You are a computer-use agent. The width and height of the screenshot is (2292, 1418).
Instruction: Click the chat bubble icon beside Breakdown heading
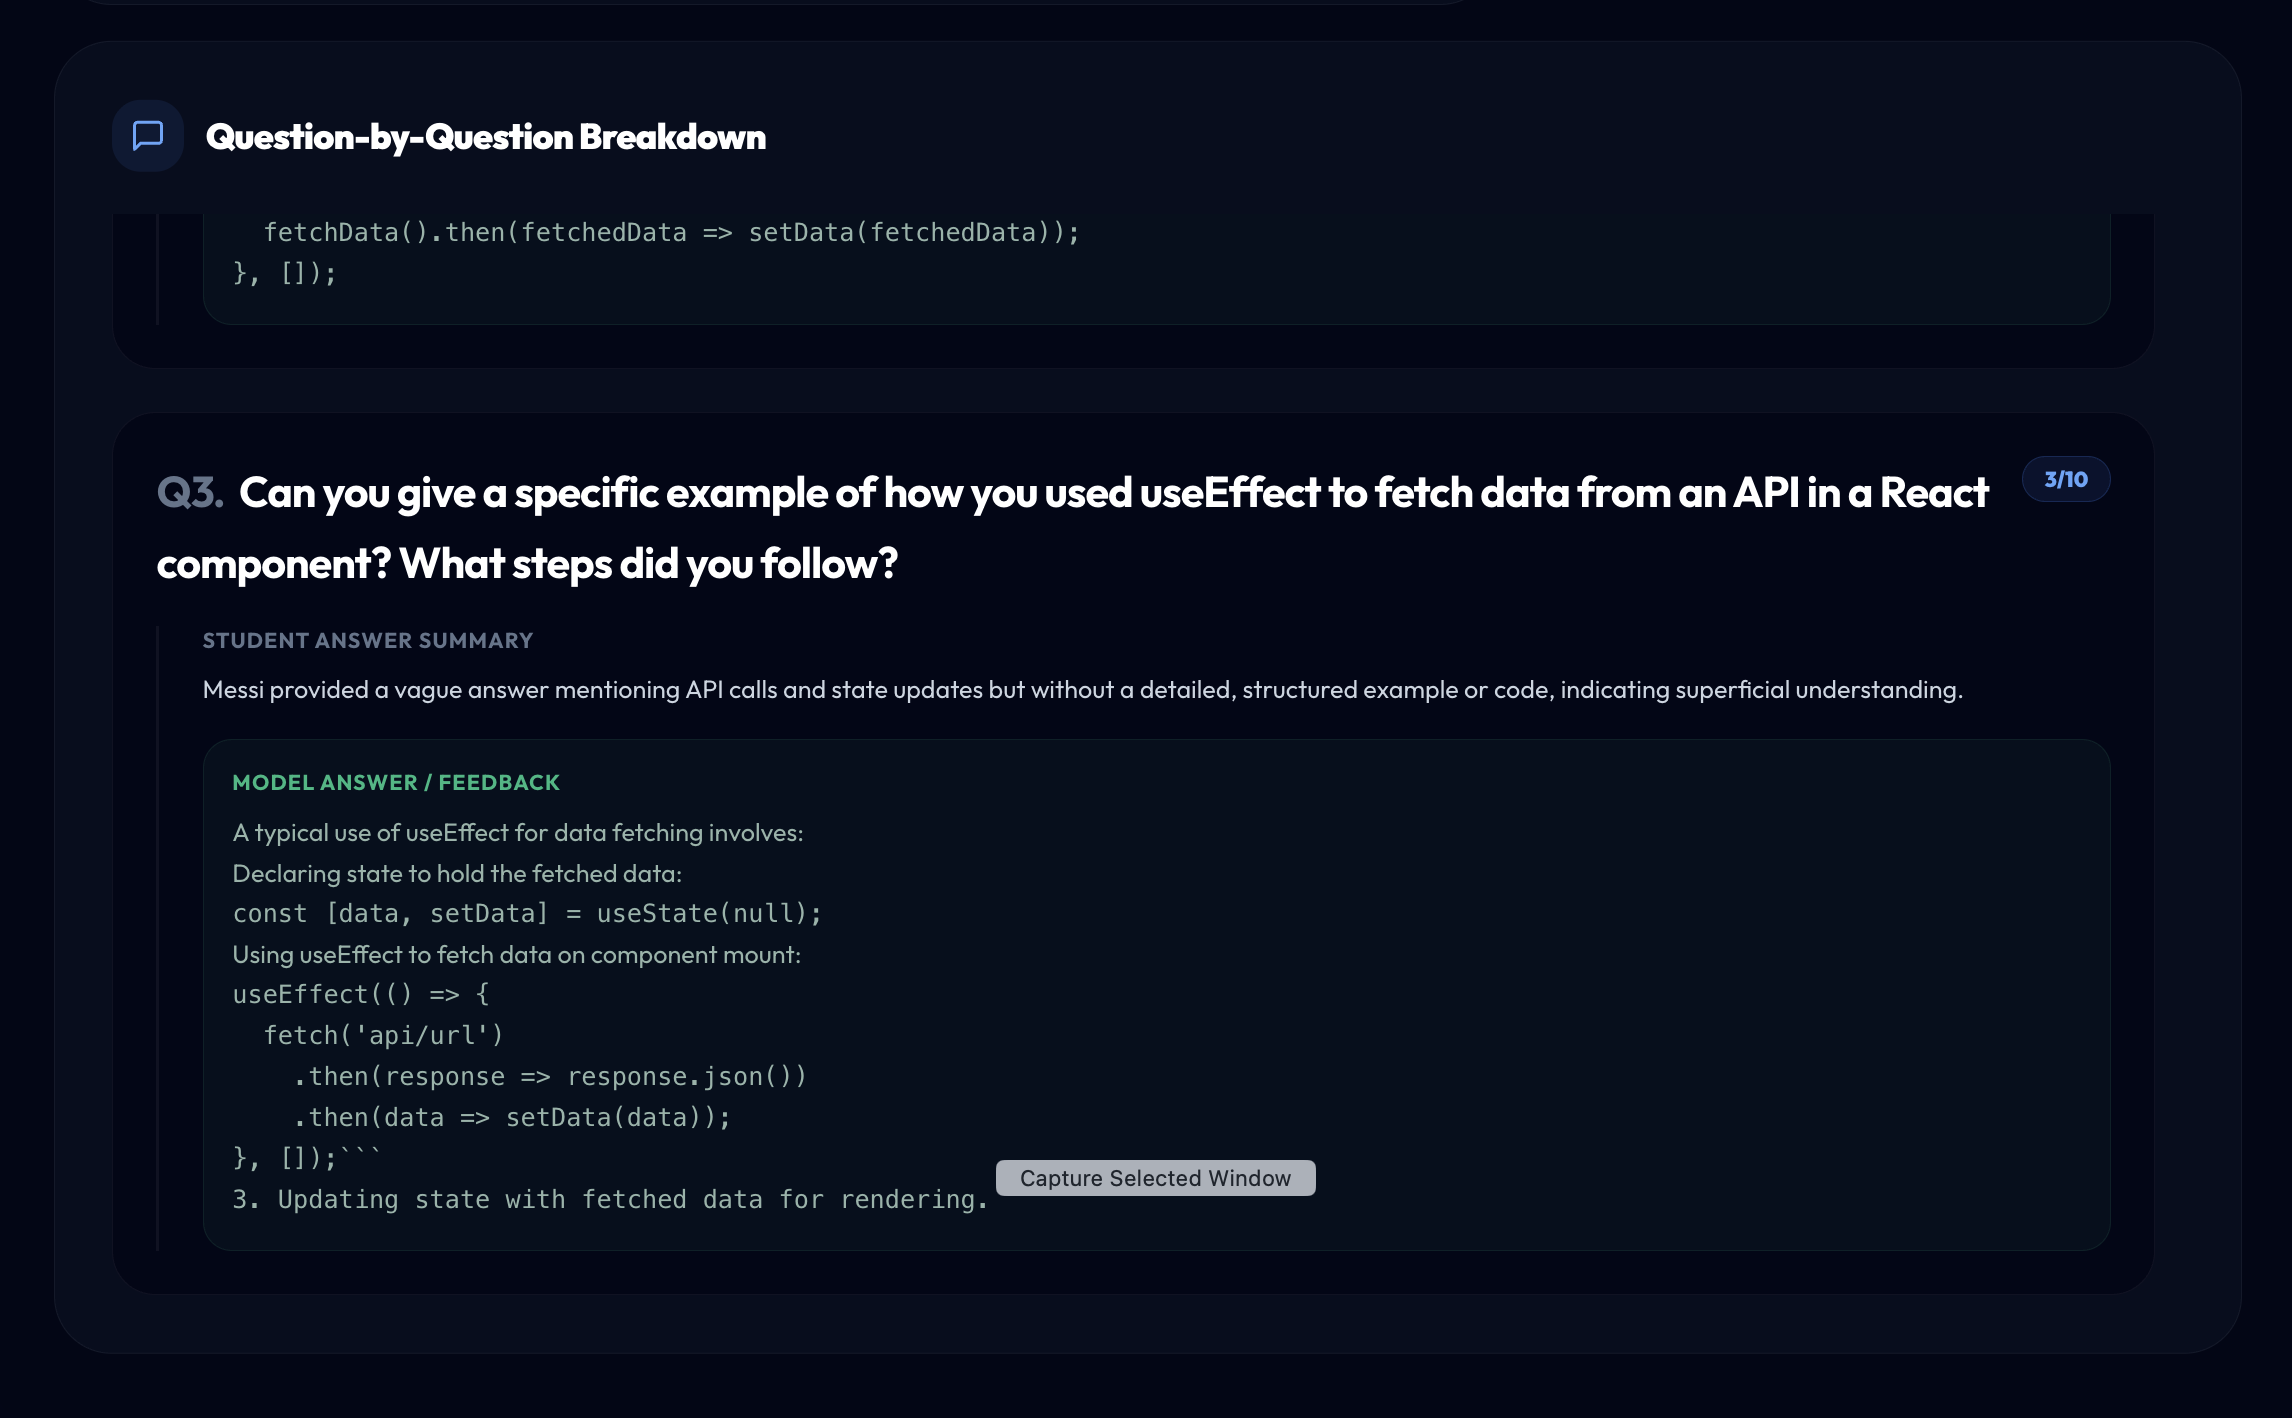point(148,136)
